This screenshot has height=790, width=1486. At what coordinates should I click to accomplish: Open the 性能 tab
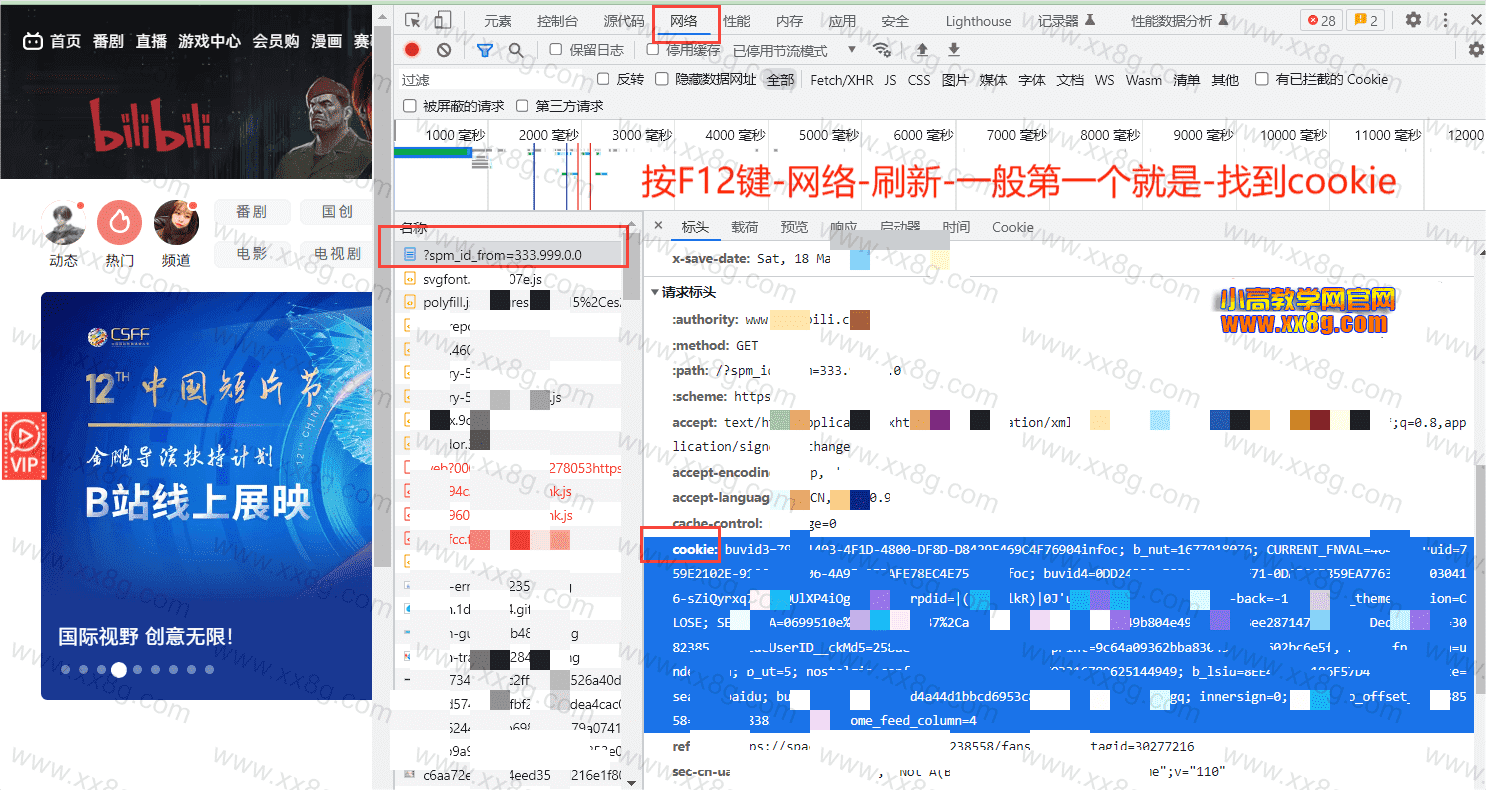coord(737,21)
